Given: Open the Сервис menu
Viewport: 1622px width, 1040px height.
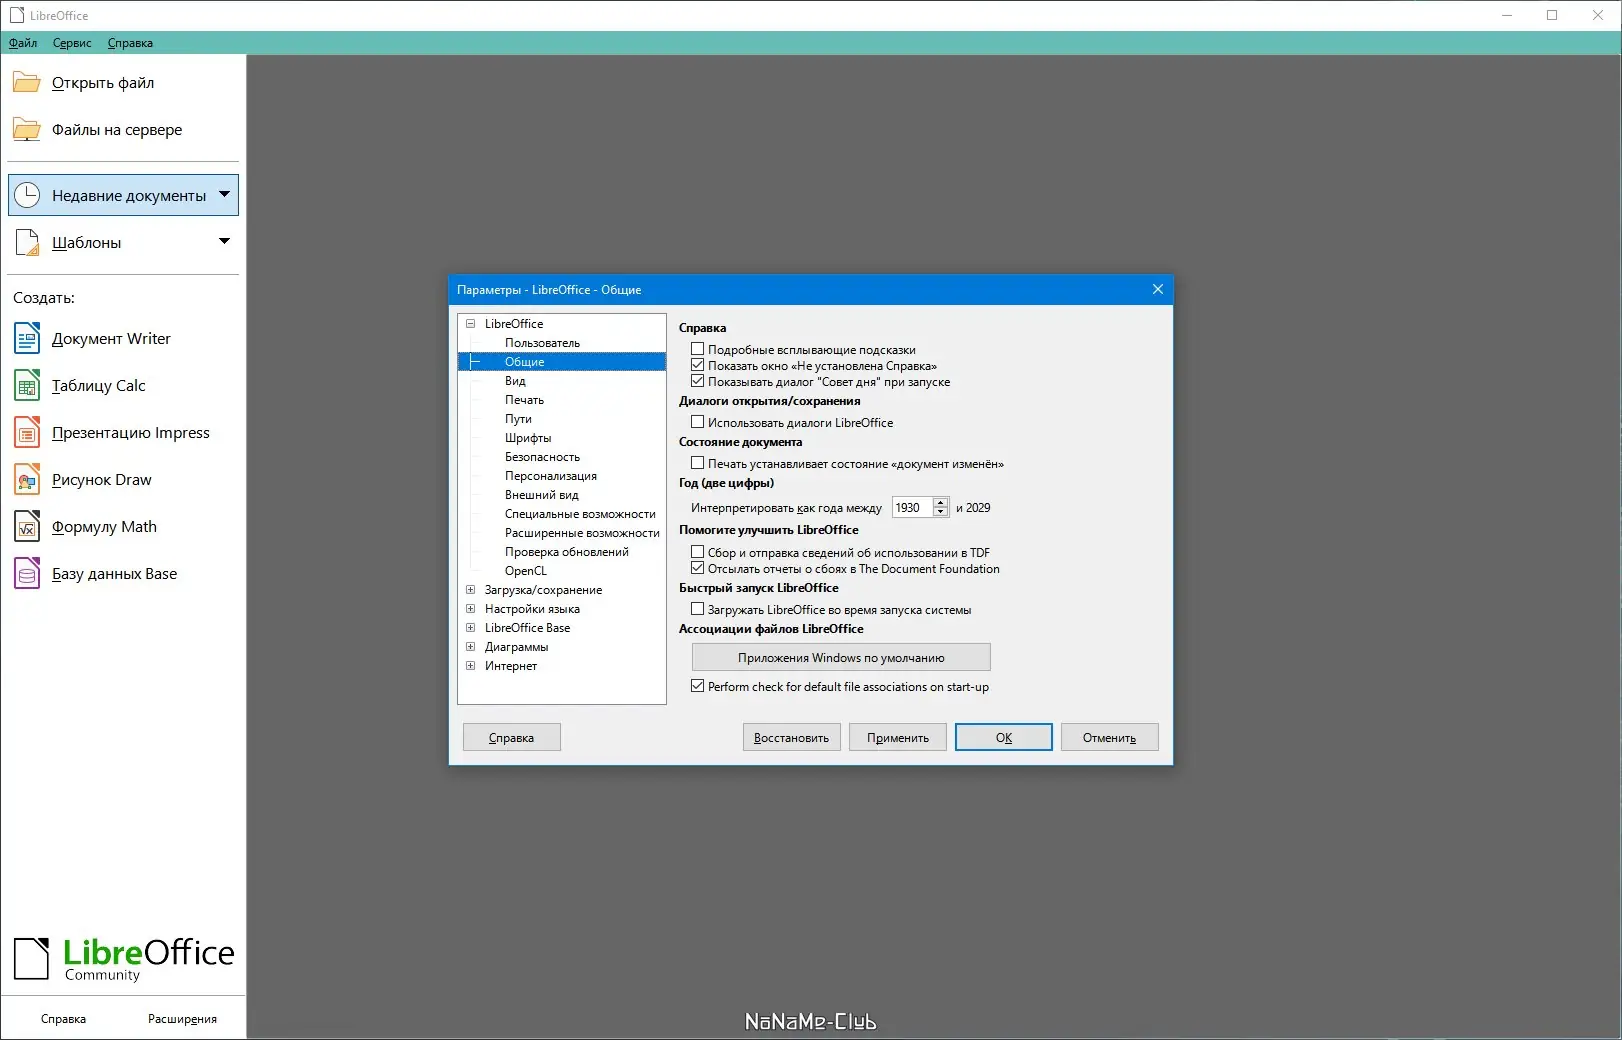Looking at the screenshot, I should [x=72, y=43].
